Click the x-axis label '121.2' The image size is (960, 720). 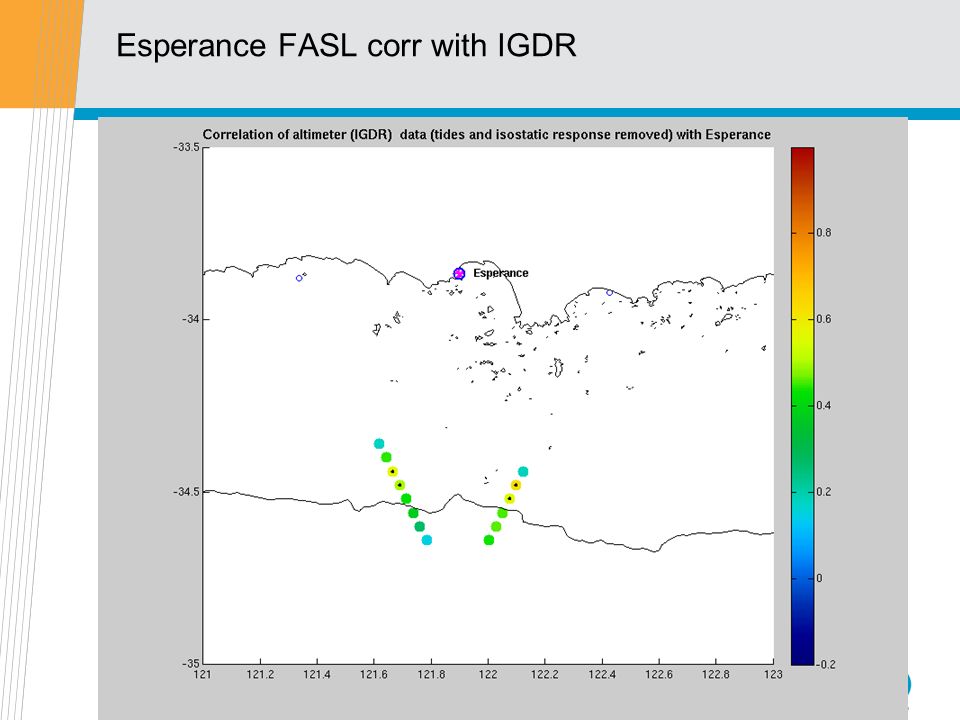[260, 675]
